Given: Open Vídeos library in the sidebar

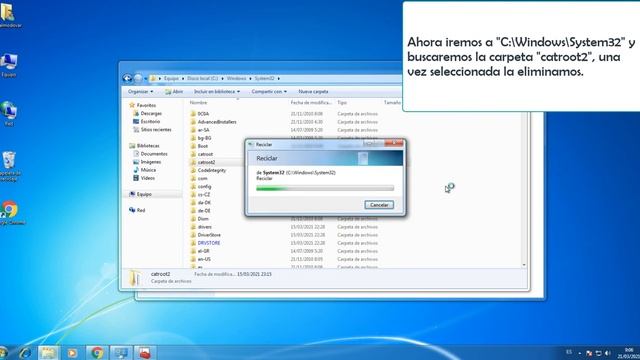Looking at the screenshot, I should coord(144,178).
